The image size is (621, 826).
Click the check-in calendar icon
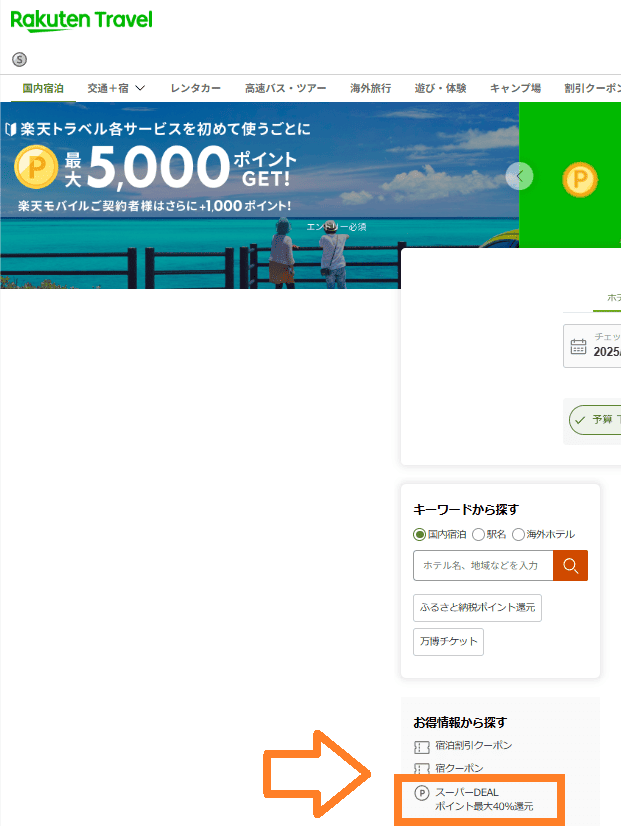point(578,346)
